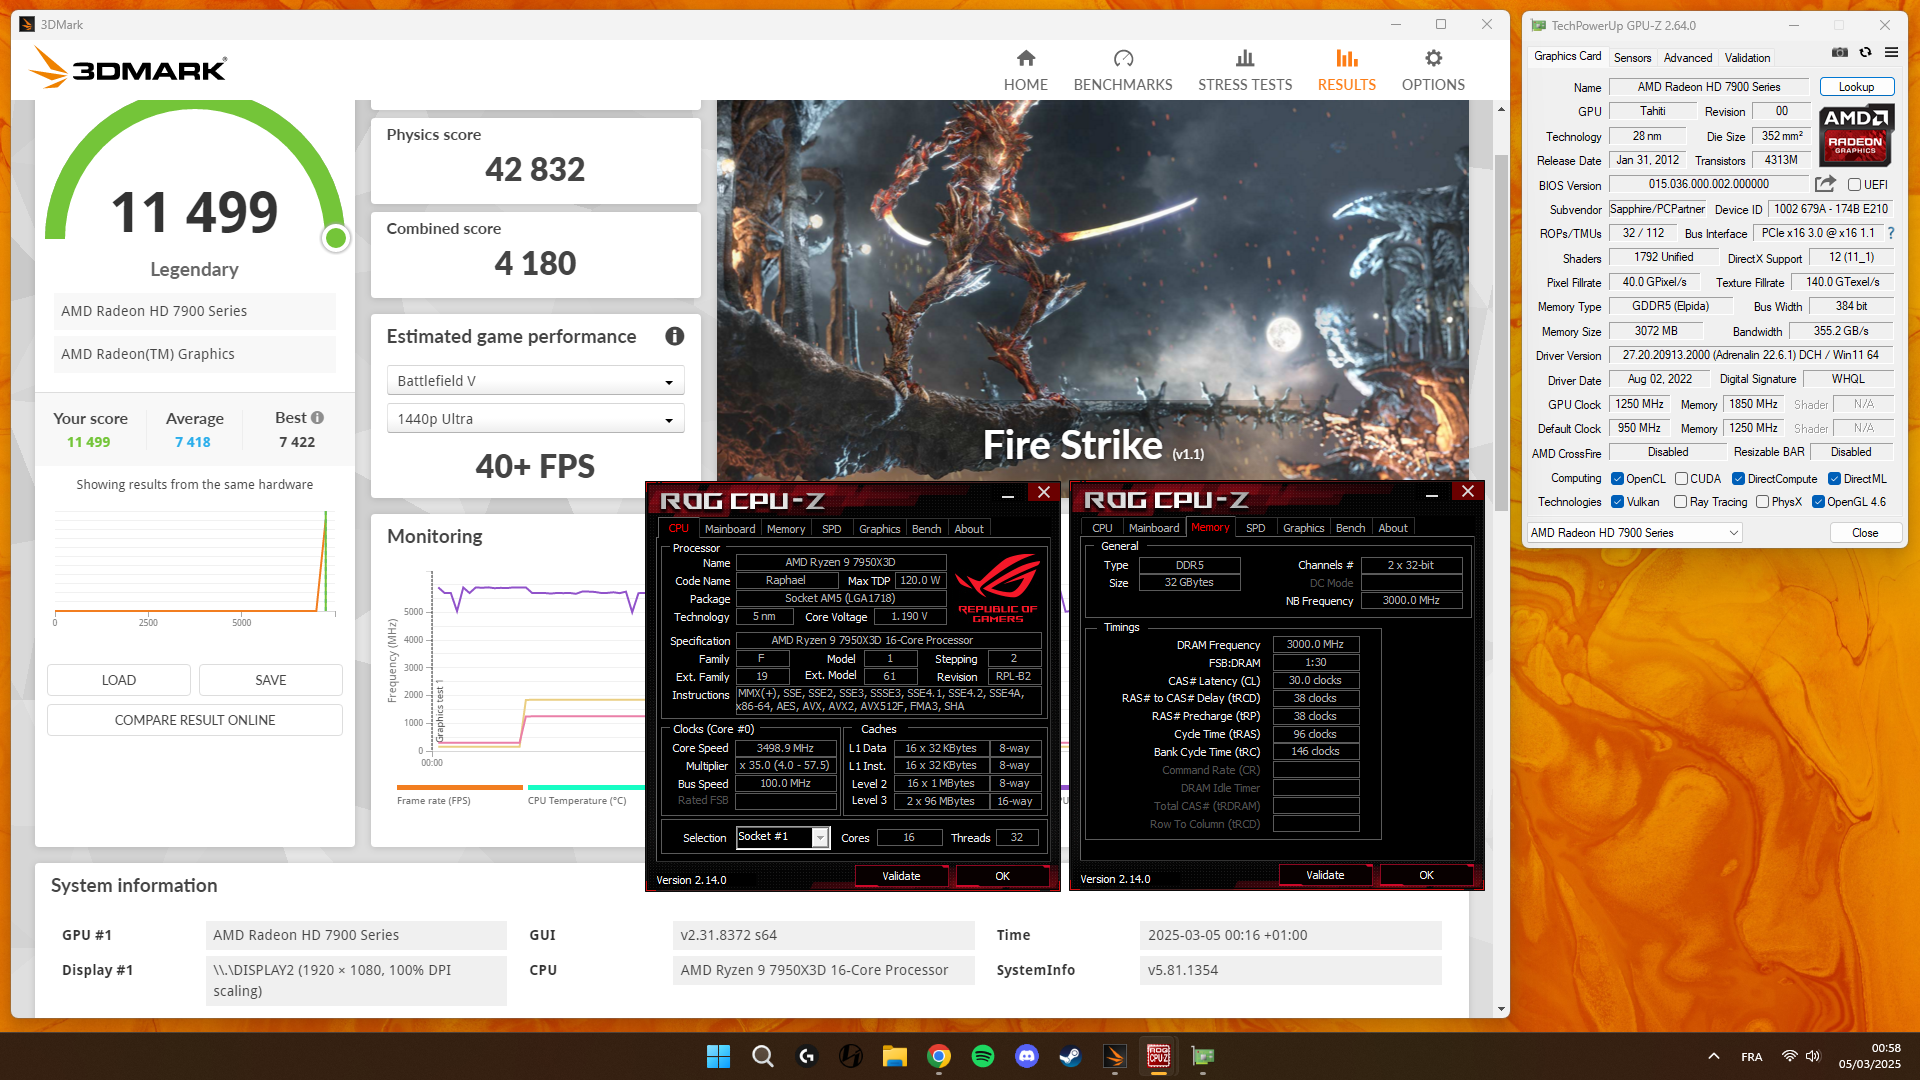
Task: Click the BIOS export share icon in GPU-Z
Action: [x=1825, y=184]
